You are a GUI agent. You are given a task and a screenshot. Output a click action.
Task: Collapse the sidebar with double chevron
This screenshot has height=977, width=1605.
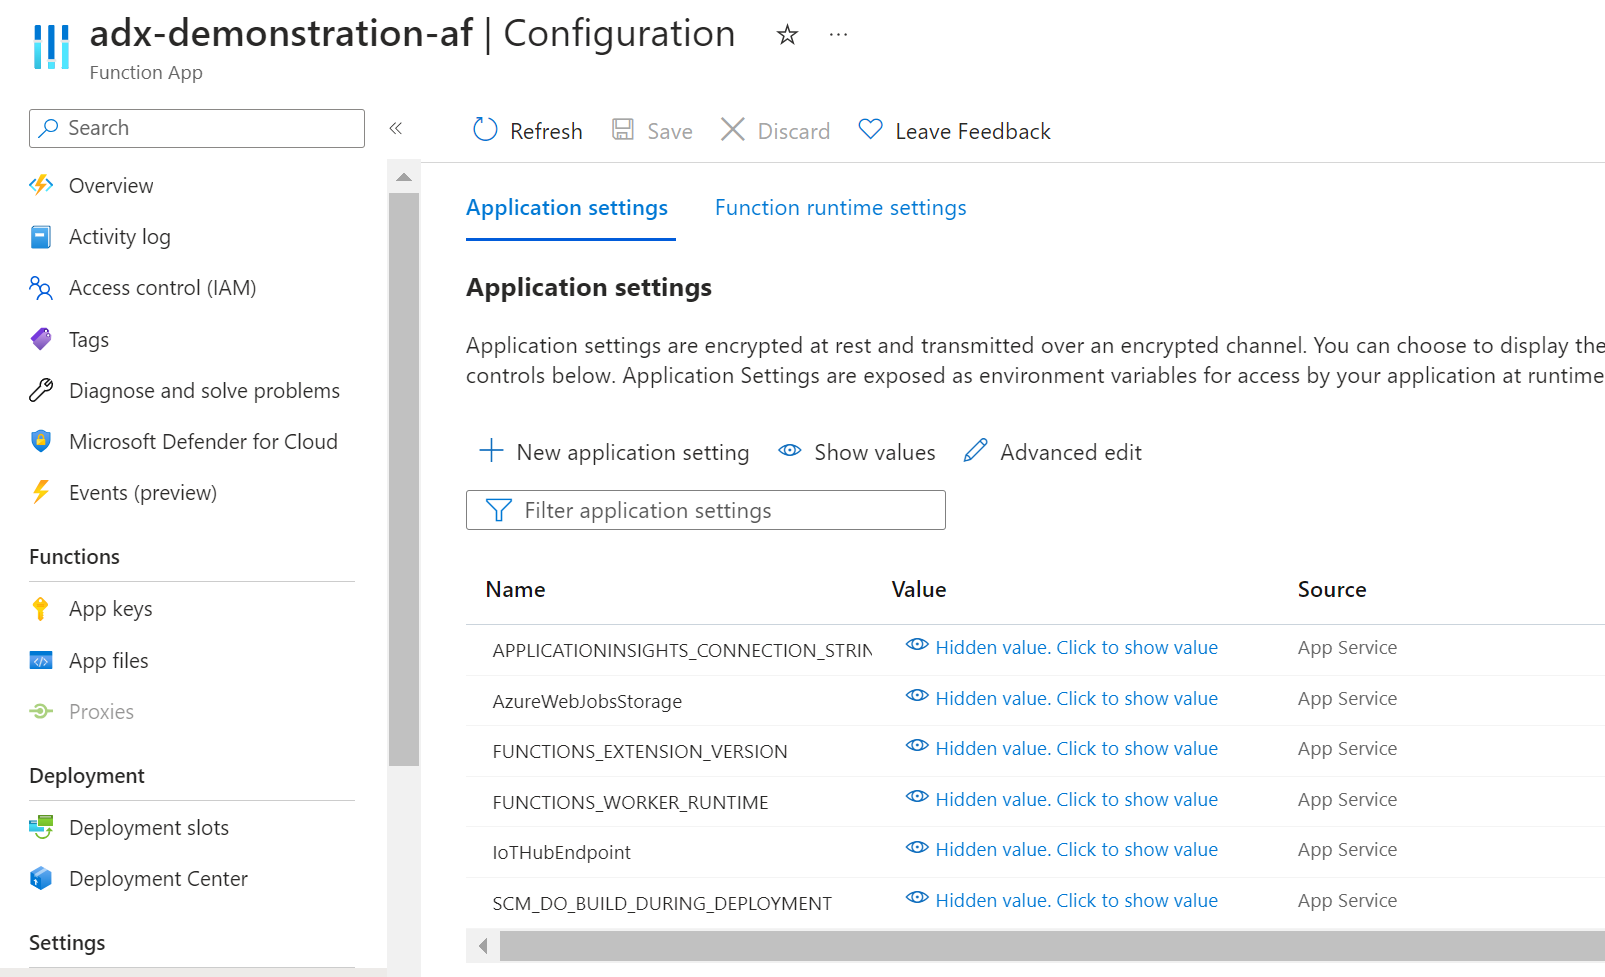click(x=396, y=128)
